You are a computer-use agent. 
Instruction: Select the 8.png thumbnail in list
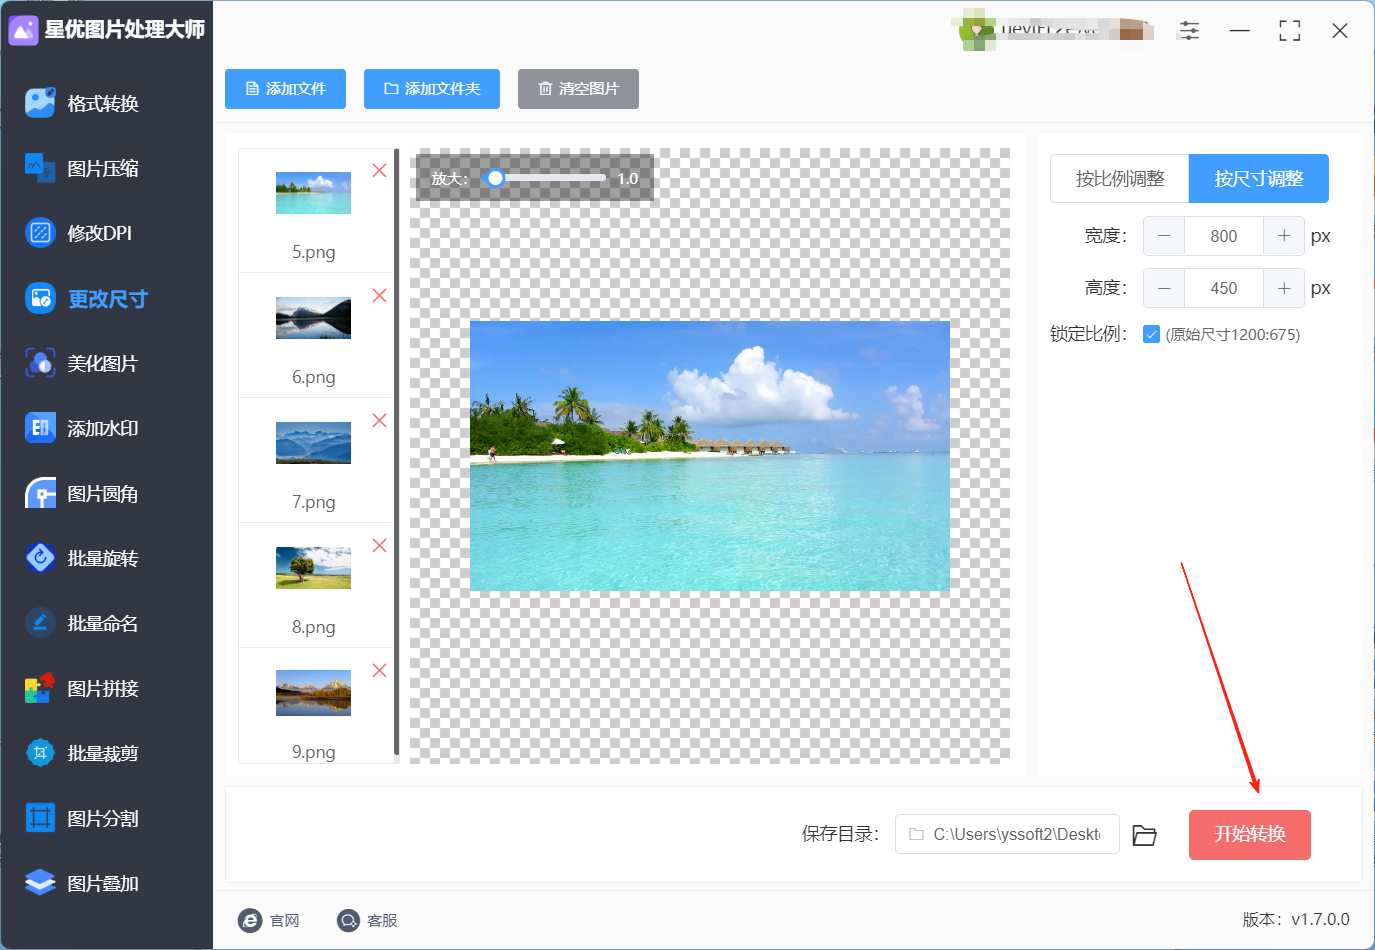(x=313, y=568)
